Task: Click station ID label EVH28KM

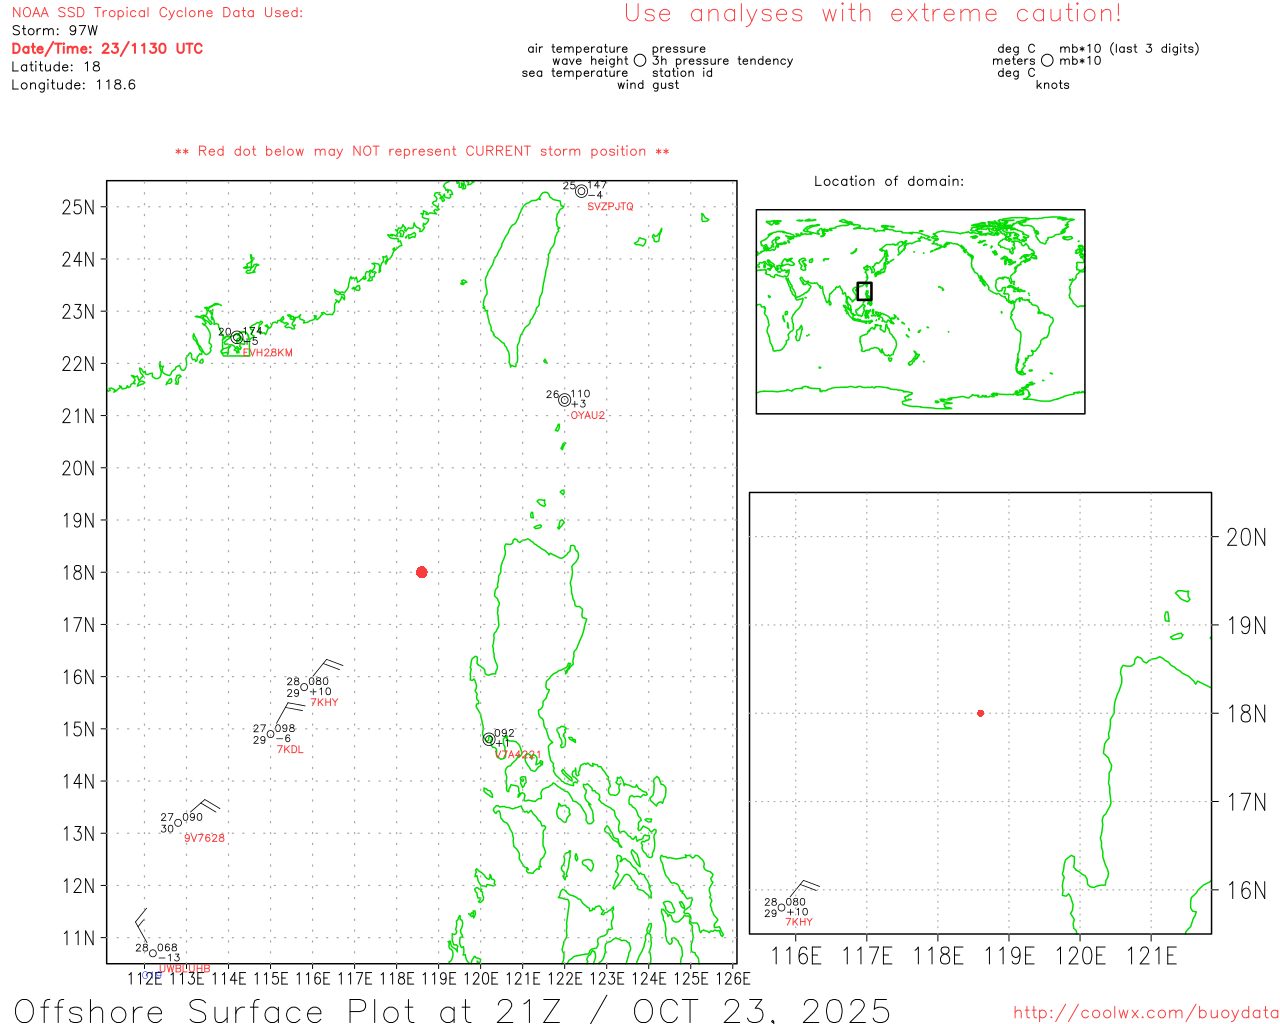Action: (x=268, y=353)
